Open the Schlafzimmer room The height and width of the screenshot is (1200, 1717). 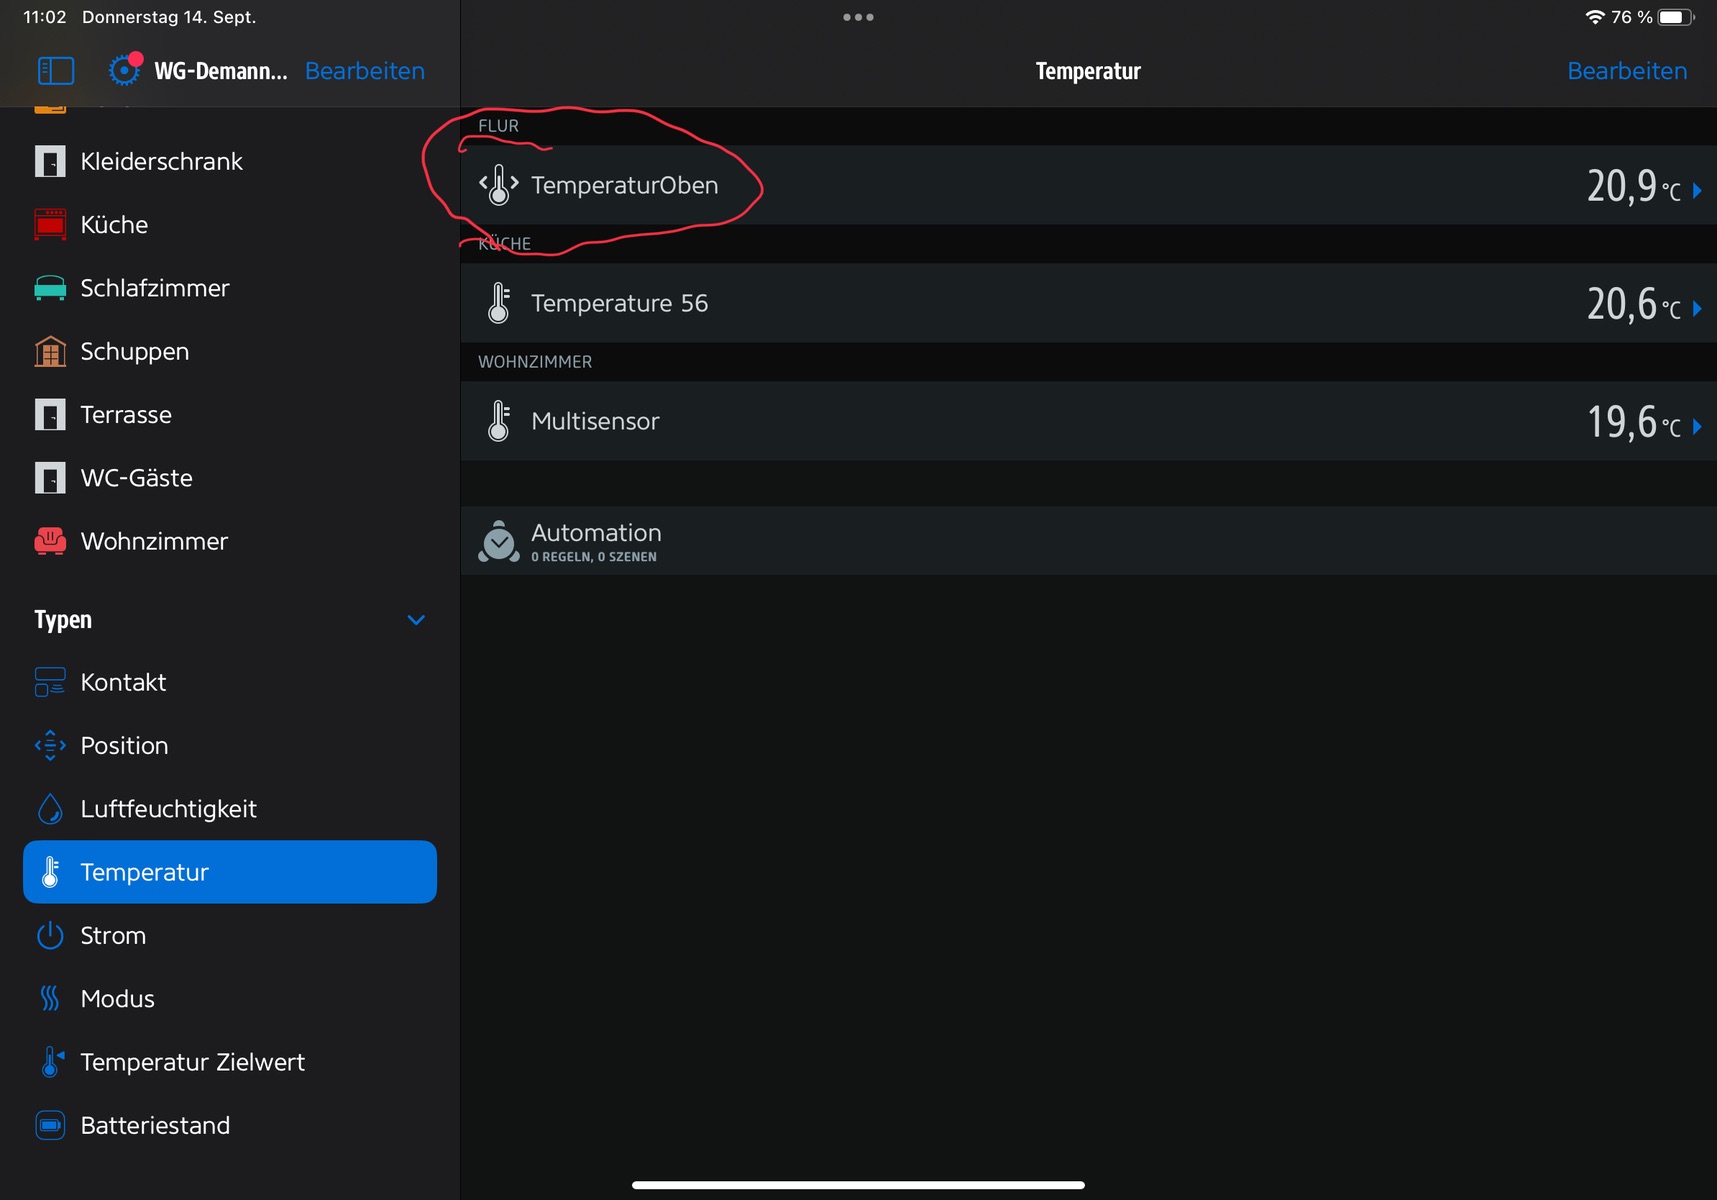tap(155, 288)
